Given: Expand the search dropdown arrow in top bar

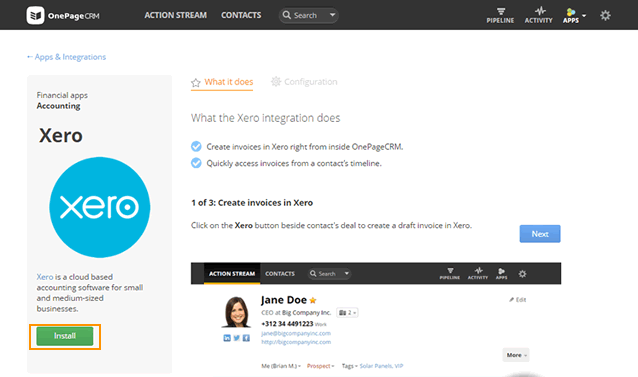Looking at the screenshot, I should point(332,15).
